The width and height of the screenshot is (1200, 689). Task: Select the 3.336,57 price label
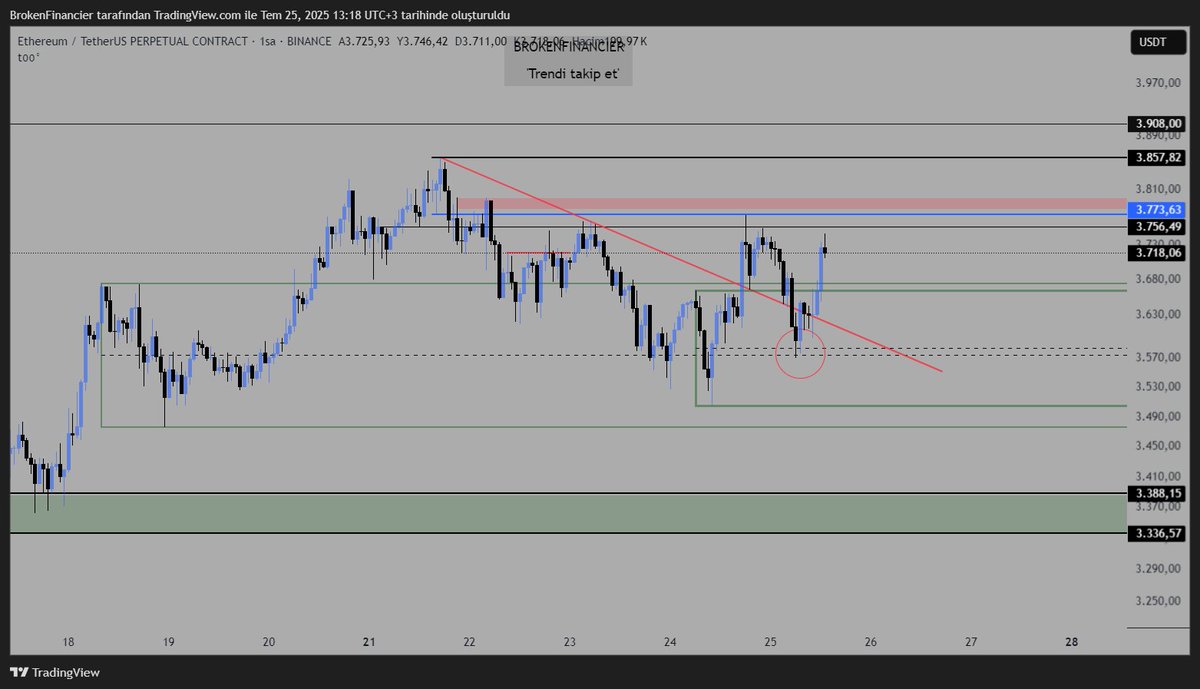click(1157, 533)
